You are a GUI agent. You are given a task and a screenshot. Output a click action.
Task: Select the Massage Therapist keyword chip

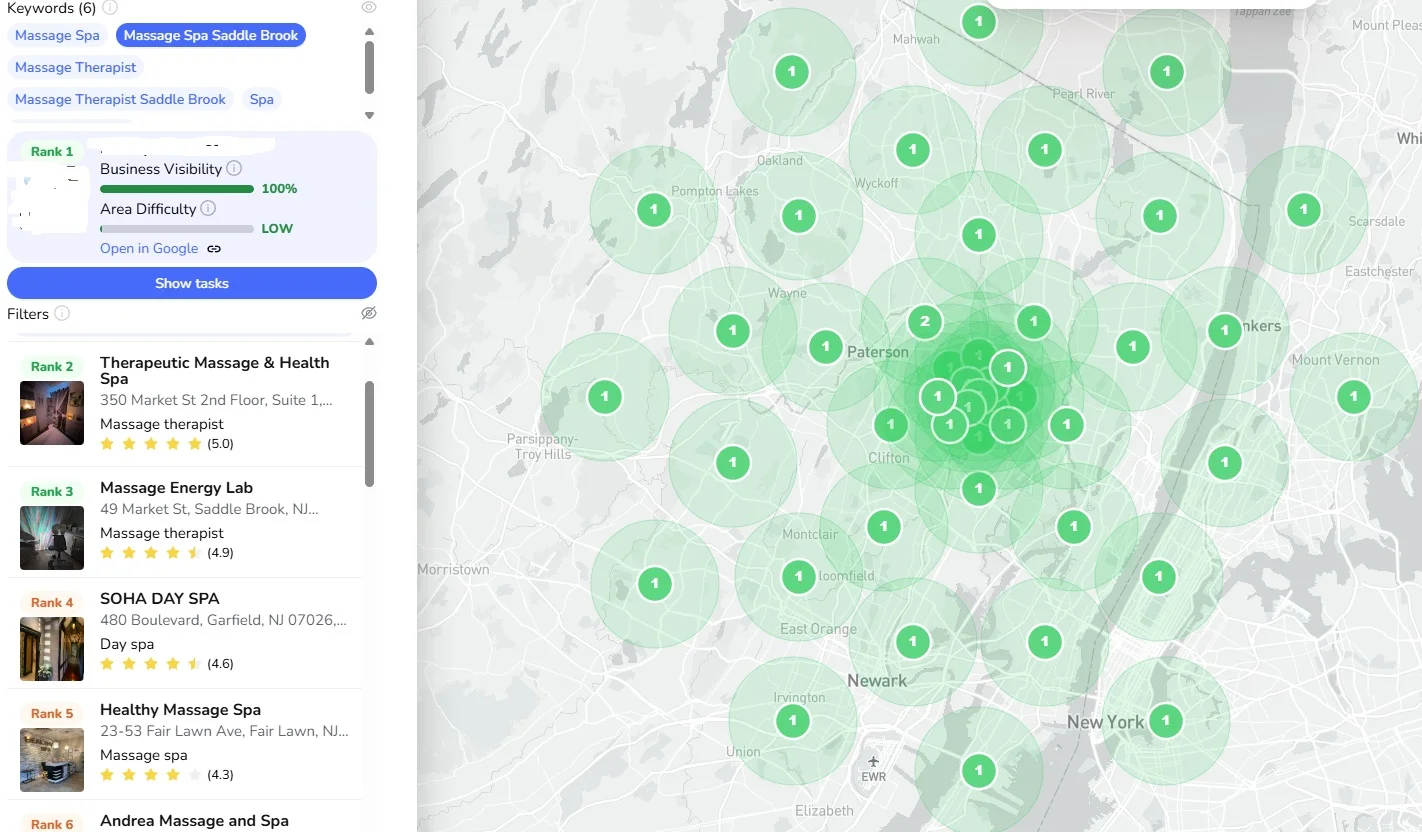76,67
